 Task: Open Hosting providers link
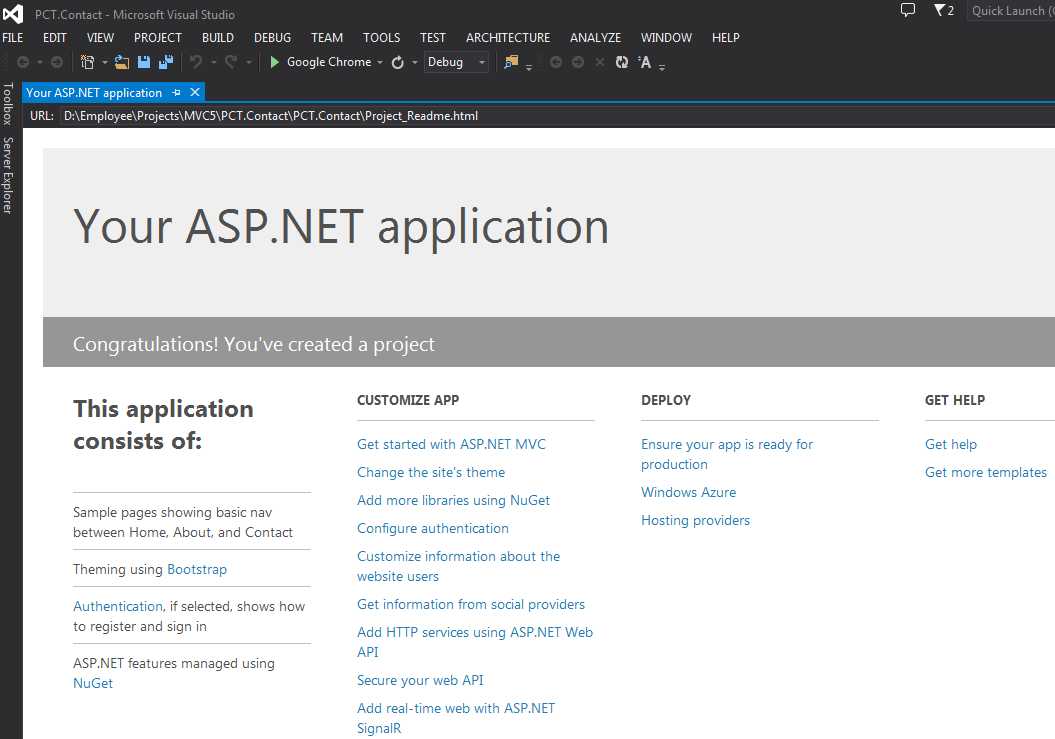695,520
